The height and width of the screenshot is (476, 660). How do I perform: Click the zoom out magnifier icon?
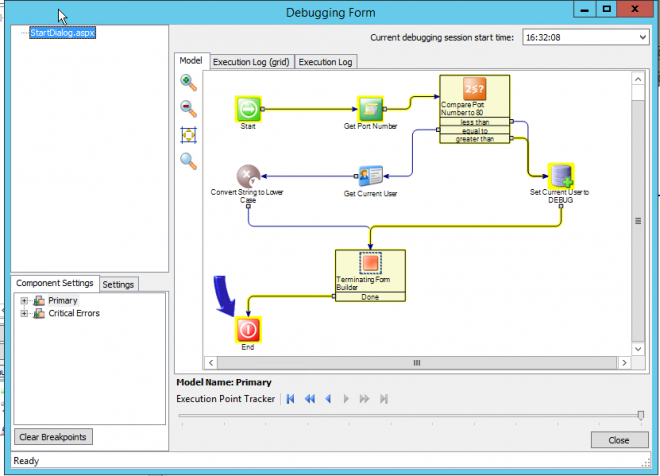[x=188, y=109]
